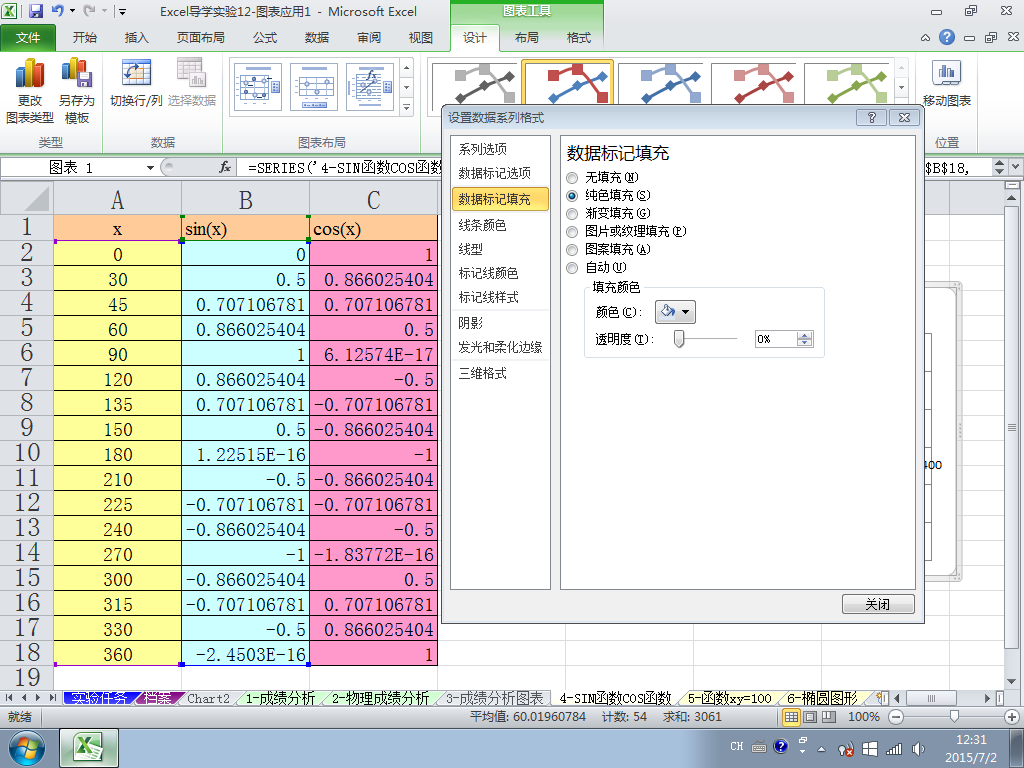Click the zoom slider handle in status bar
The height and width of the screenshot is (768, 1024).
coord(954,717)
